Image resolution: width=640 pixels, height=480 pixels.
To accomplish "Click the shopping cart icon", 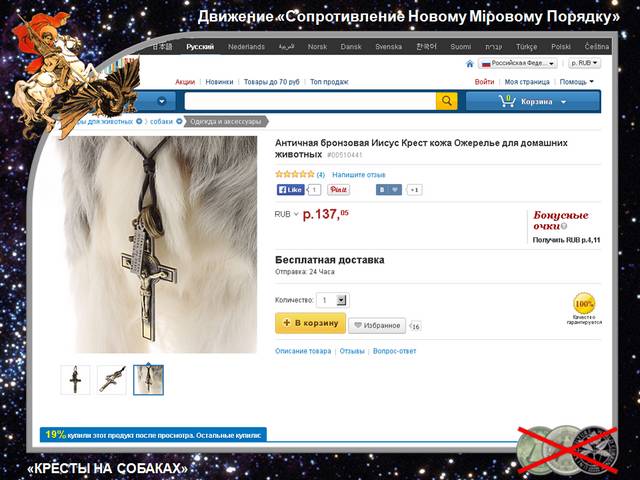I will (x=507, y=101).
